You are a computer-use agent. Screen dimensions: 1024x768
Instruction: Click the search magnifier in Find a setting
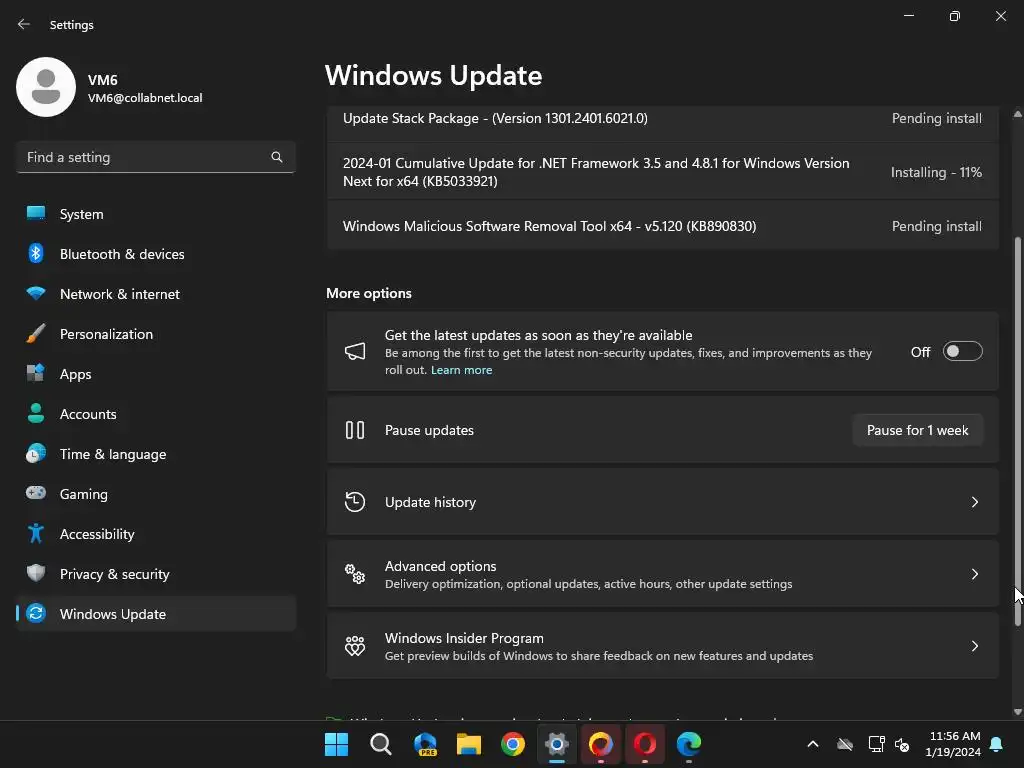tap(277, 157)
